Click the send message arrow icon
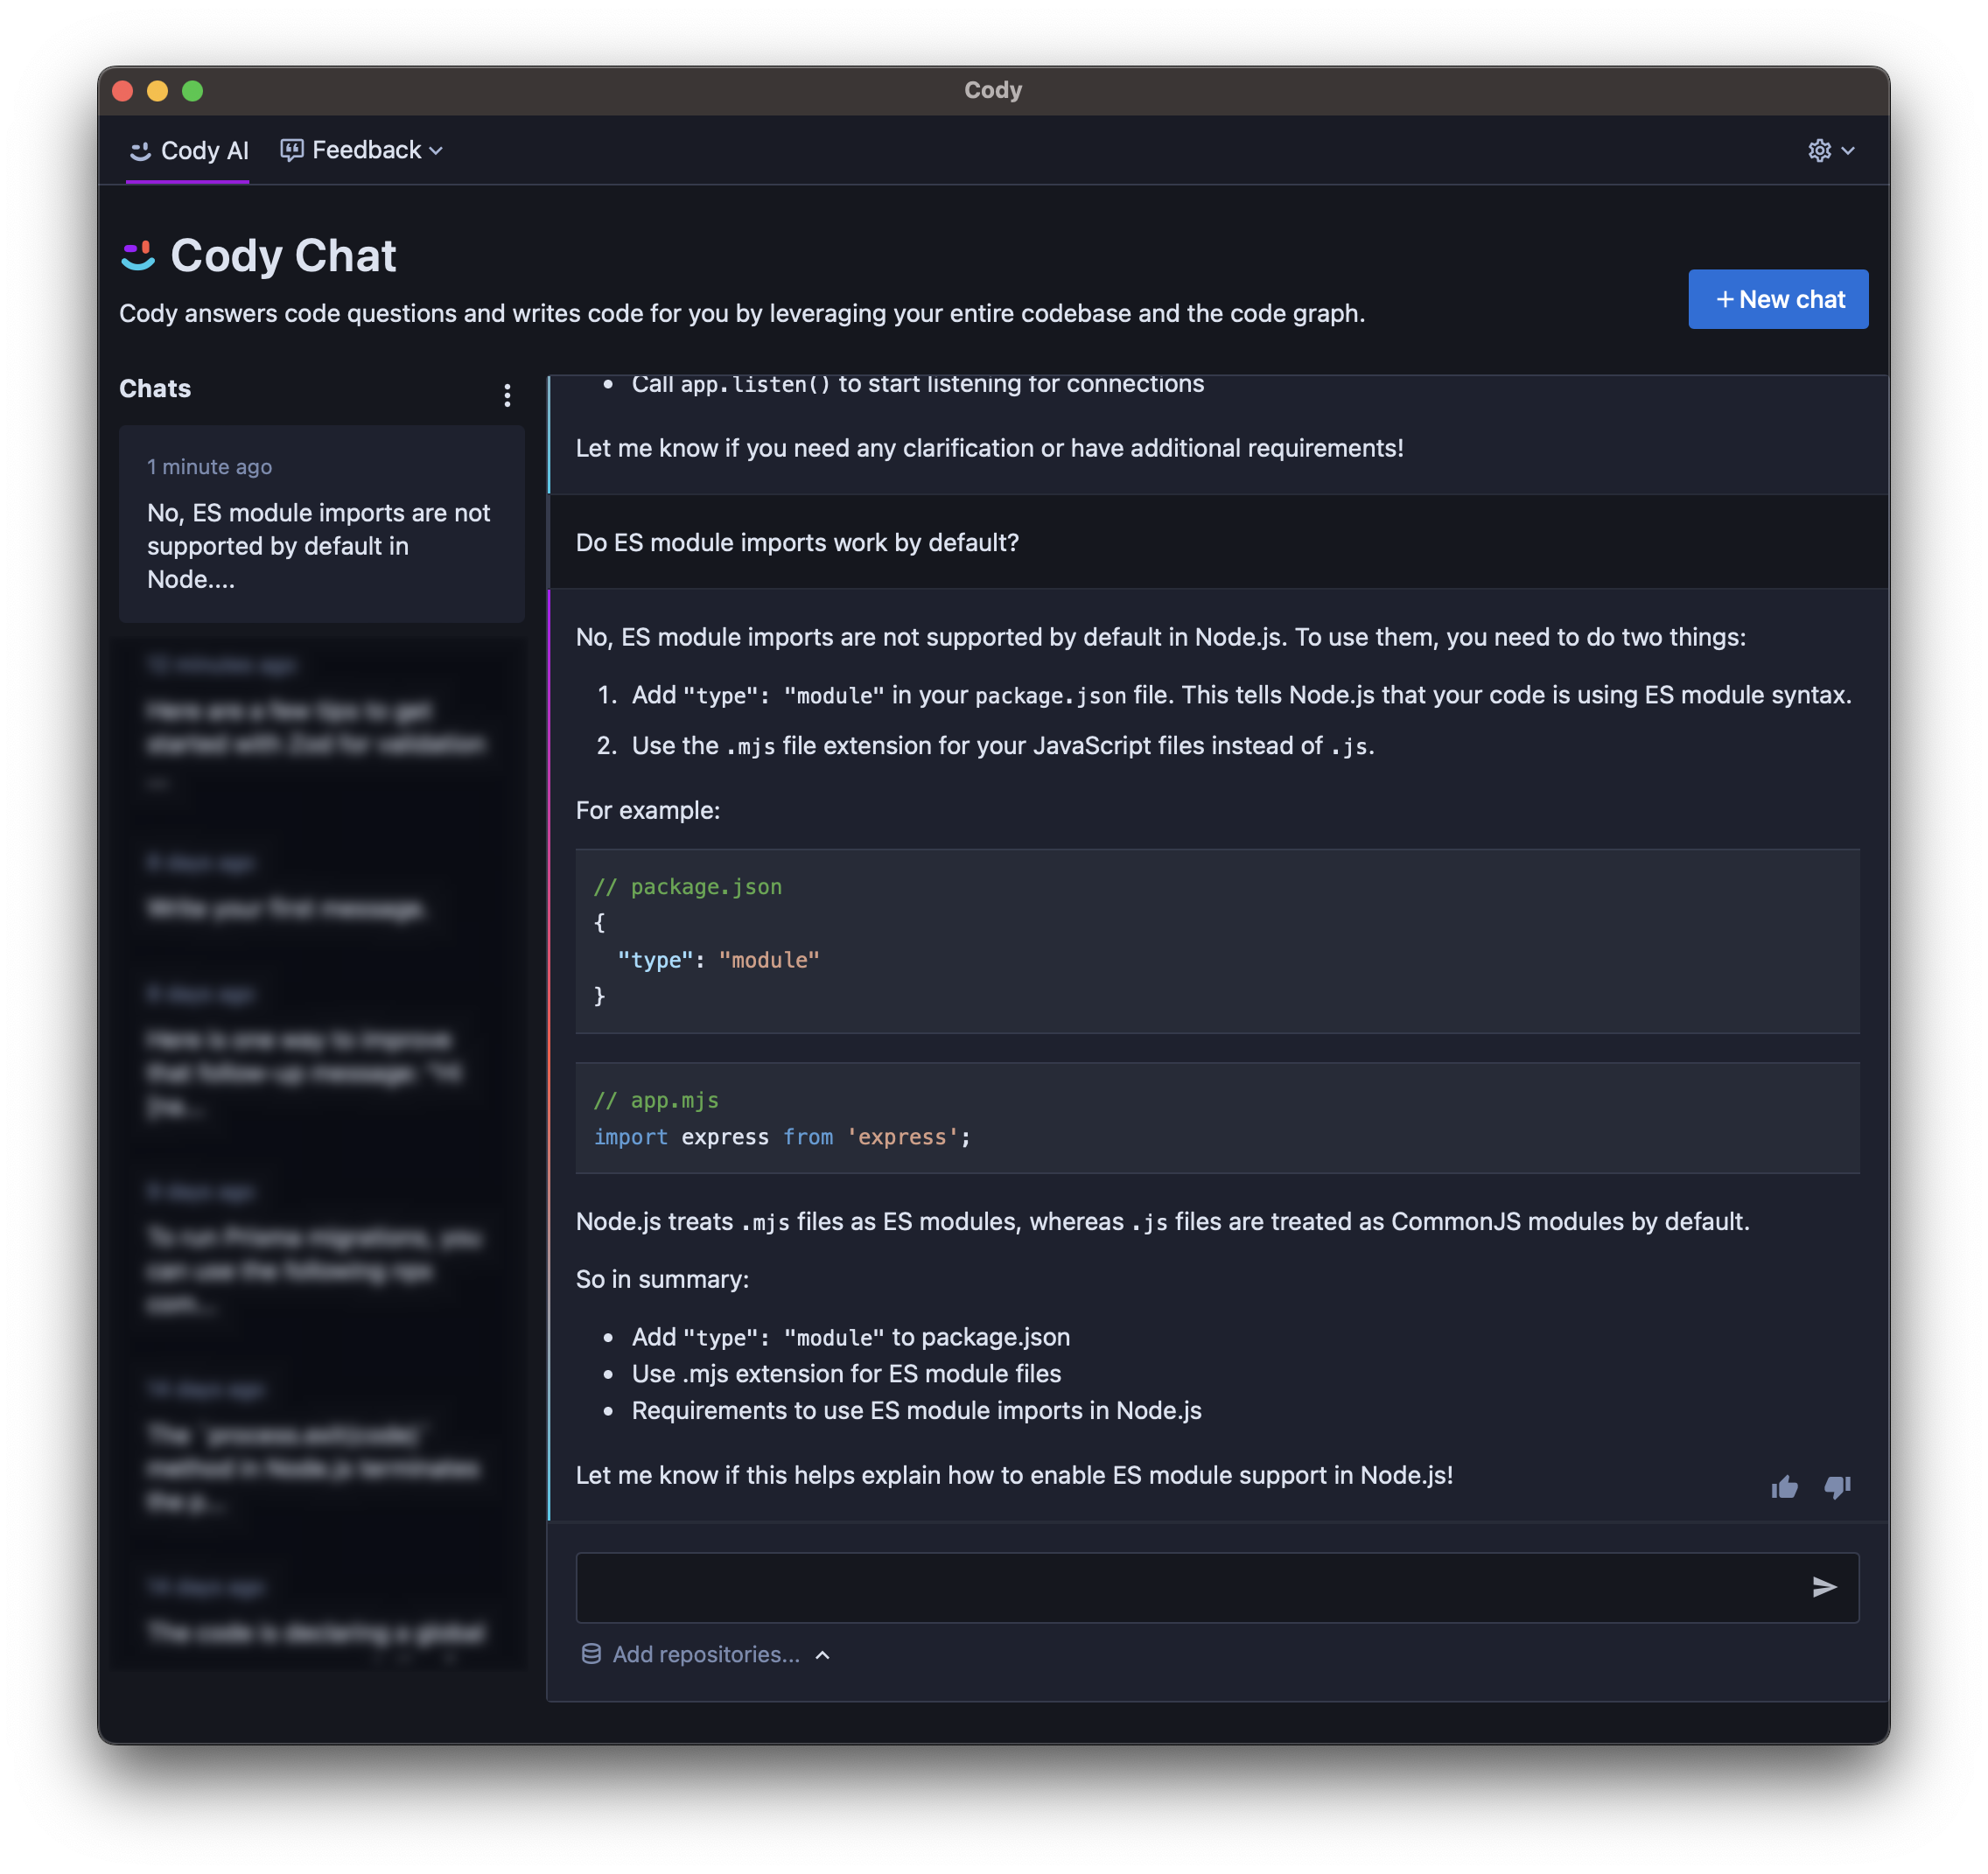 (x=1830, y=1585)
